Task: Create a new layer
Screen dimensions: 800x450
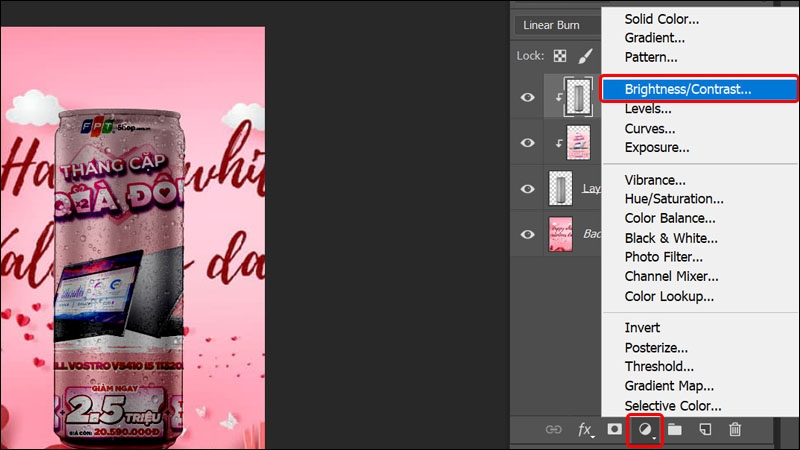Action: coord(705,430)
